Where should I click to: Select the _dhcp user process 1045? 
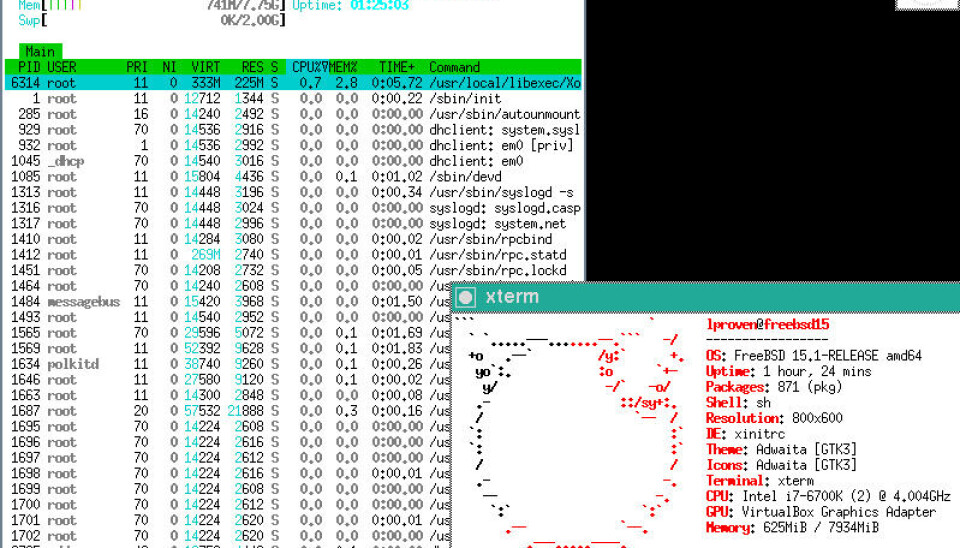[x=293, y=161]
